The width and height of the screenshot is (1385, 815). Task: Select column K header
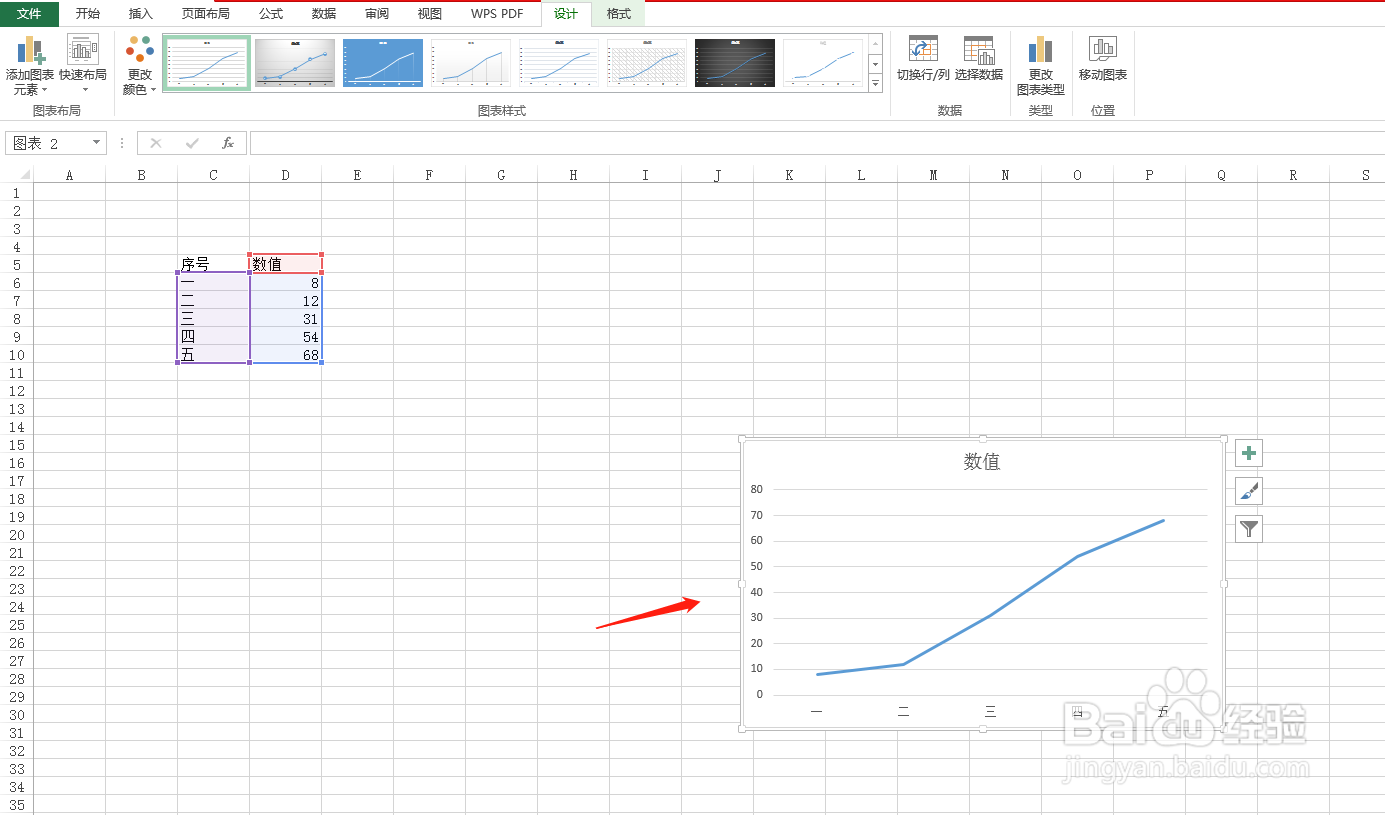790,175
